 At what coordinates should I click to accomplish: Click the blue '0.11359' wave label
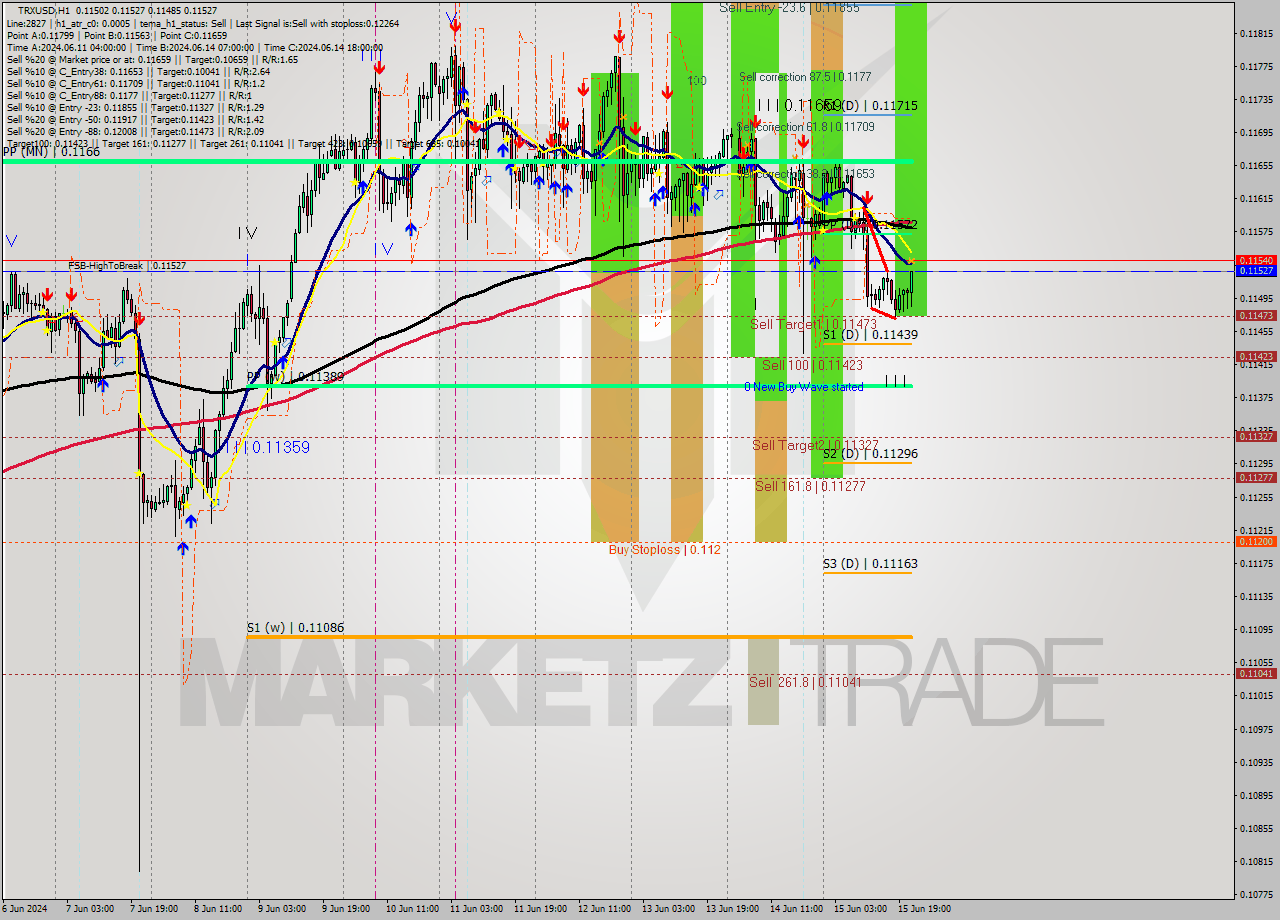(280, 448)
